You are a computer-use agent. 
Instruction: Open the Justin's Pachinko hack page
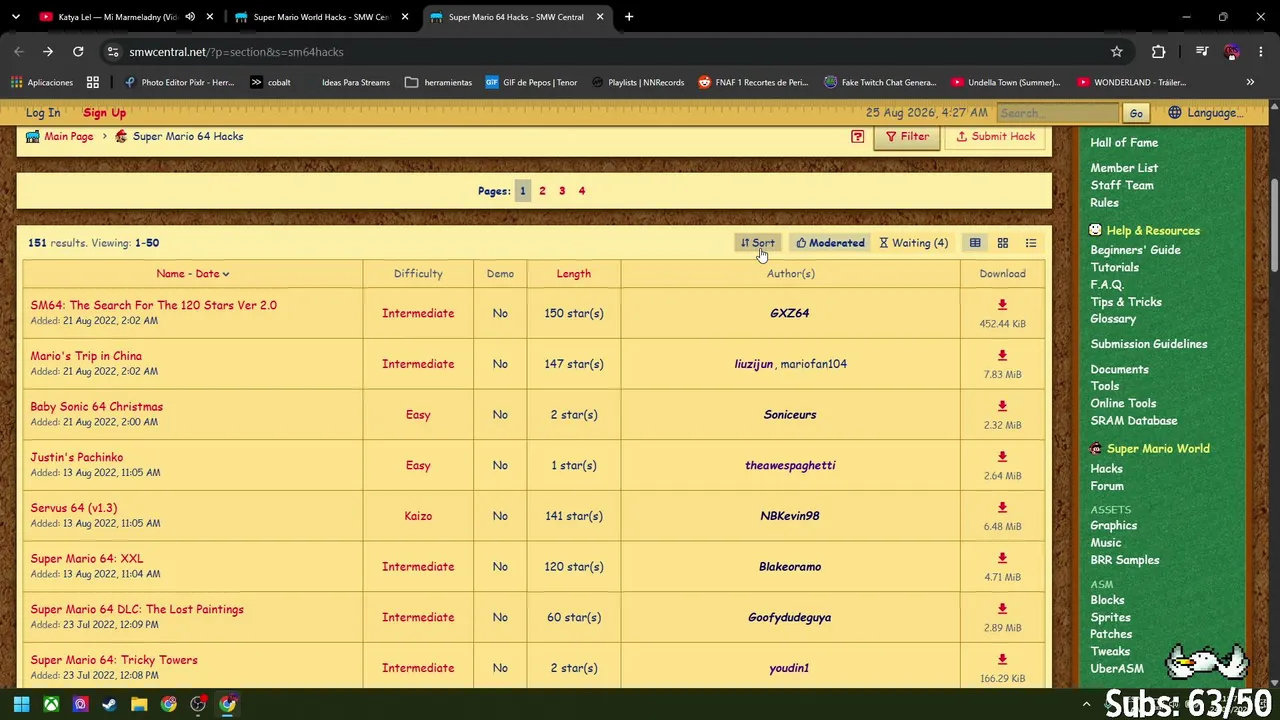coord(77,458)
